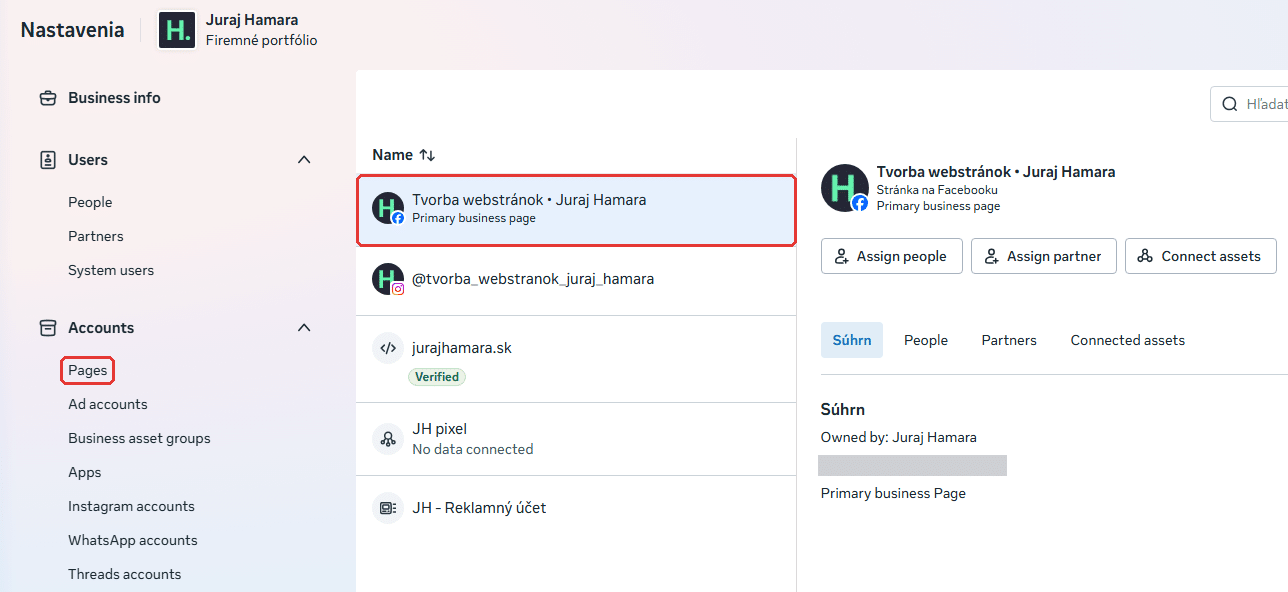The width and height of the screenshot is (1288, 592).
Task: Open the People menu item under Users
Action: point(90,202)
